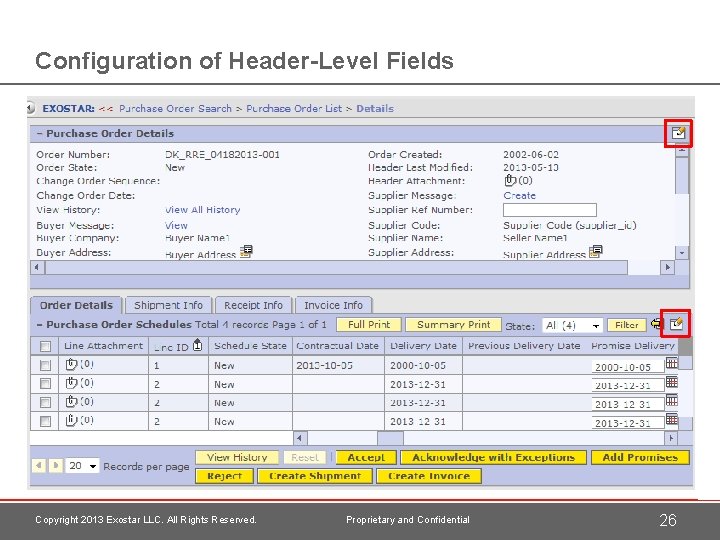Click the Summary Print button
720x540 pixels.
(x=453, y=325)
